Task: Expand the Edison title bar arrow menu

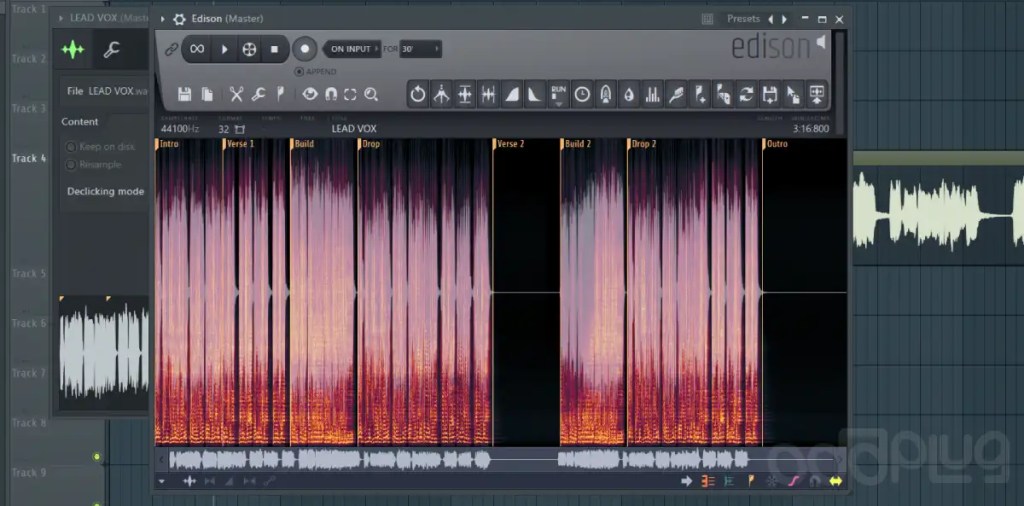Action: (163, 20)
